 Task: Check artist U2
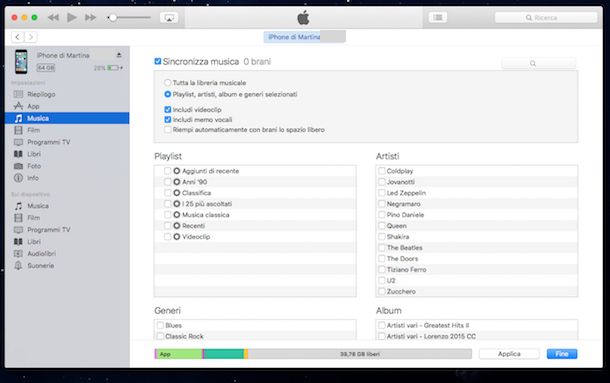pos(382,280)
